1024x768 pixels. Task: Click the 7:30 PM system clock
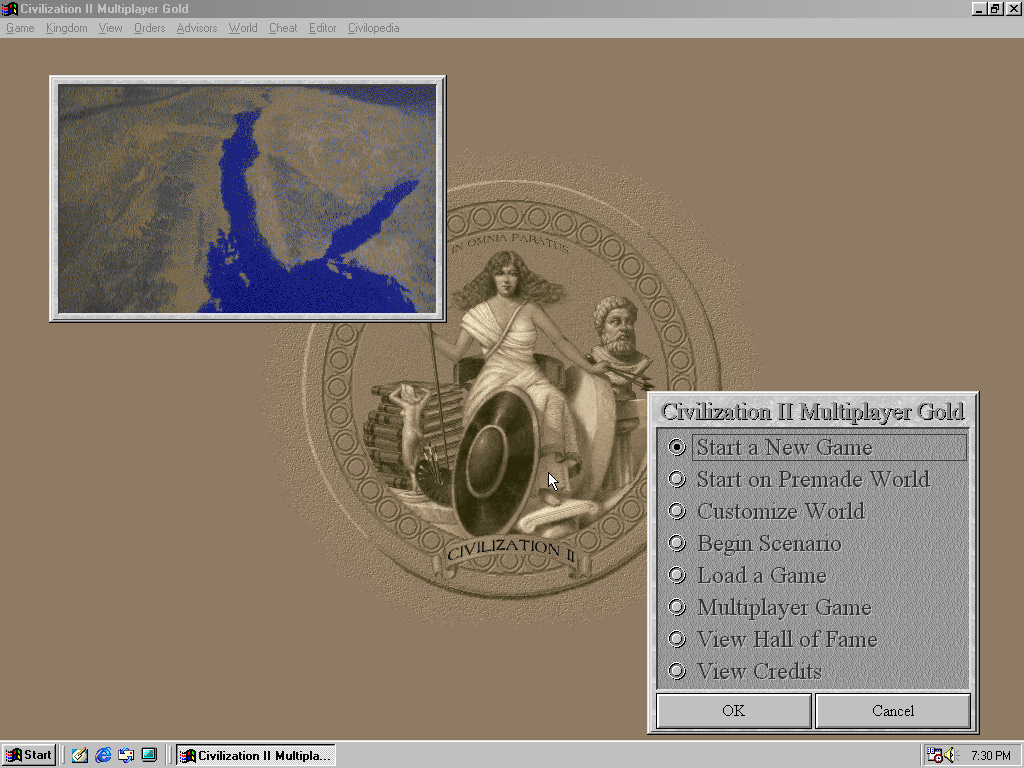click(990, 756)
